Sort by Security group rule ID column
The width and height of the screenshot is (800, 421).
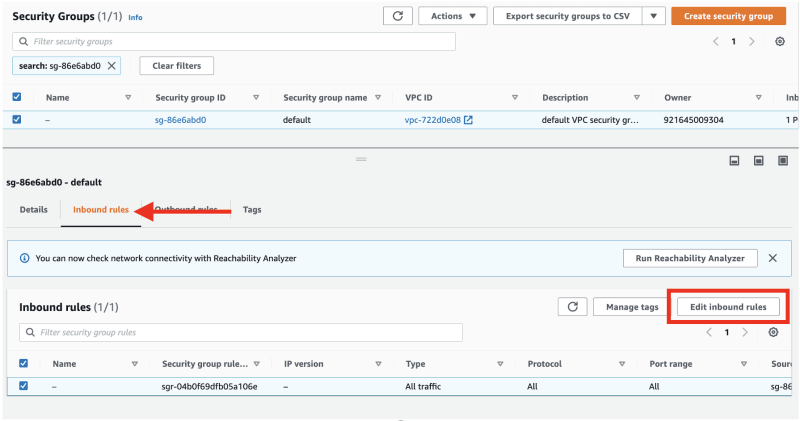click(257, 364)
